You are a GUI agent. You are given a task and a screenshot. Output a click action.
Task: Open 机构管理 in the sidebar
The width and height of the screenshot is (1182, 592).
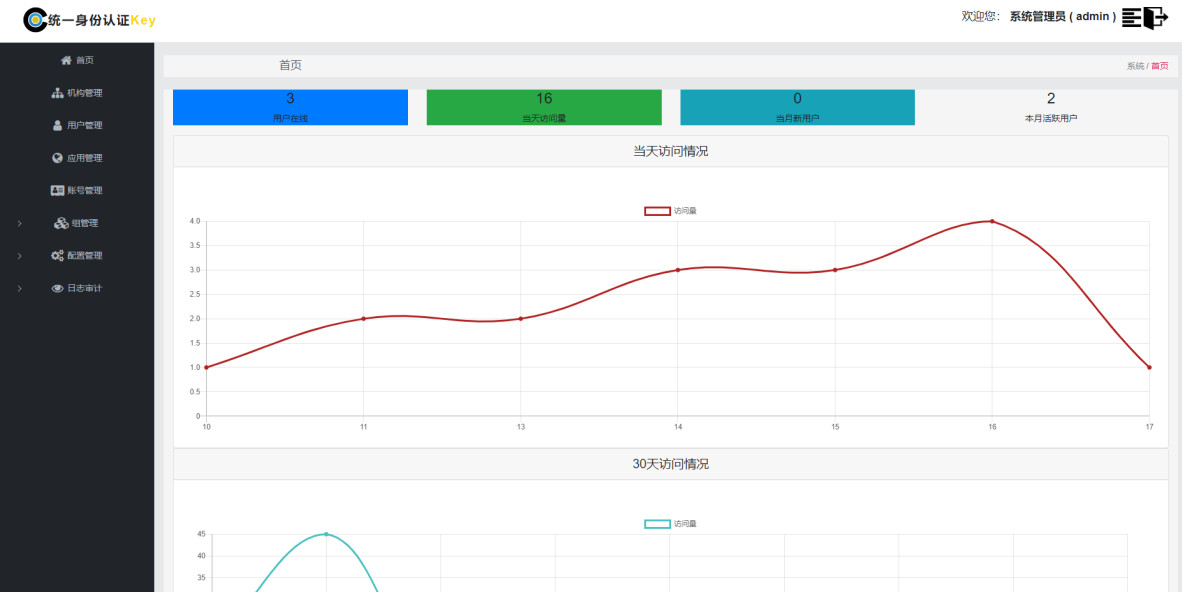77,93
